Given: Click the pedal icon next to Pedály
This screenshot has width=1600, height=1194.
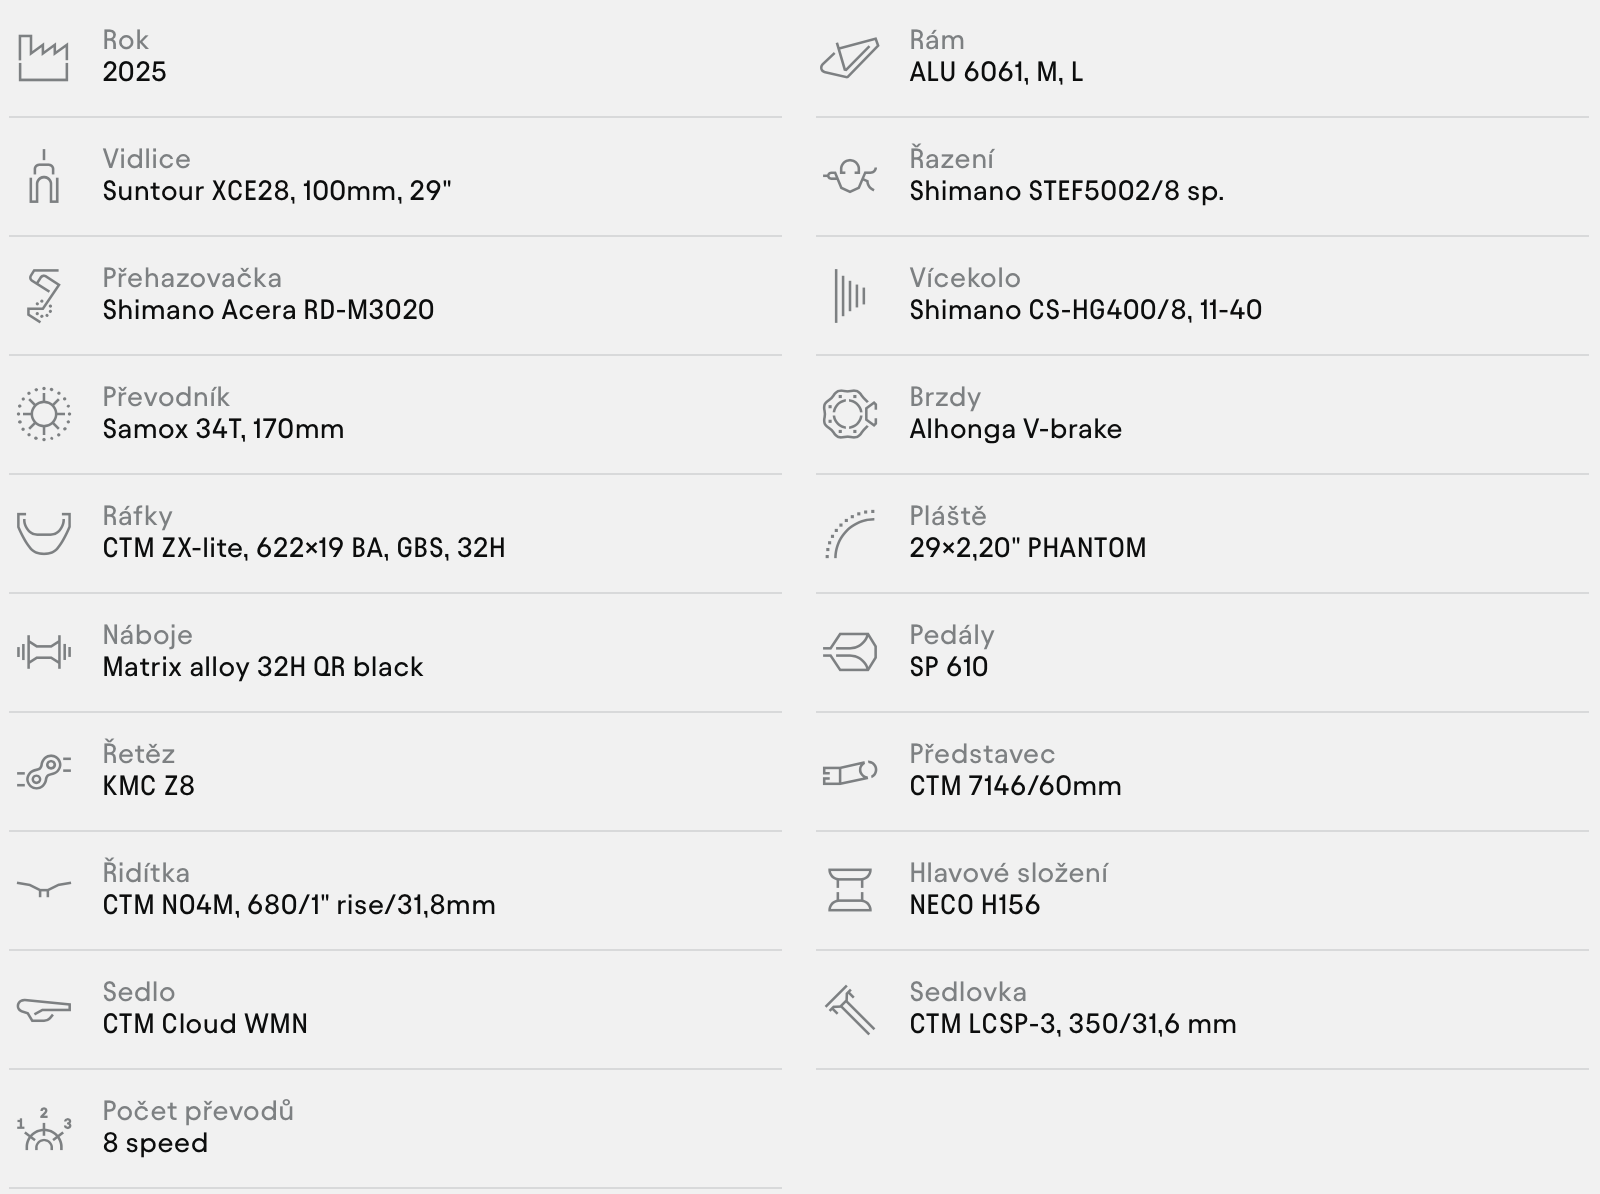Looking at the screenshot, I should point(849,653).
